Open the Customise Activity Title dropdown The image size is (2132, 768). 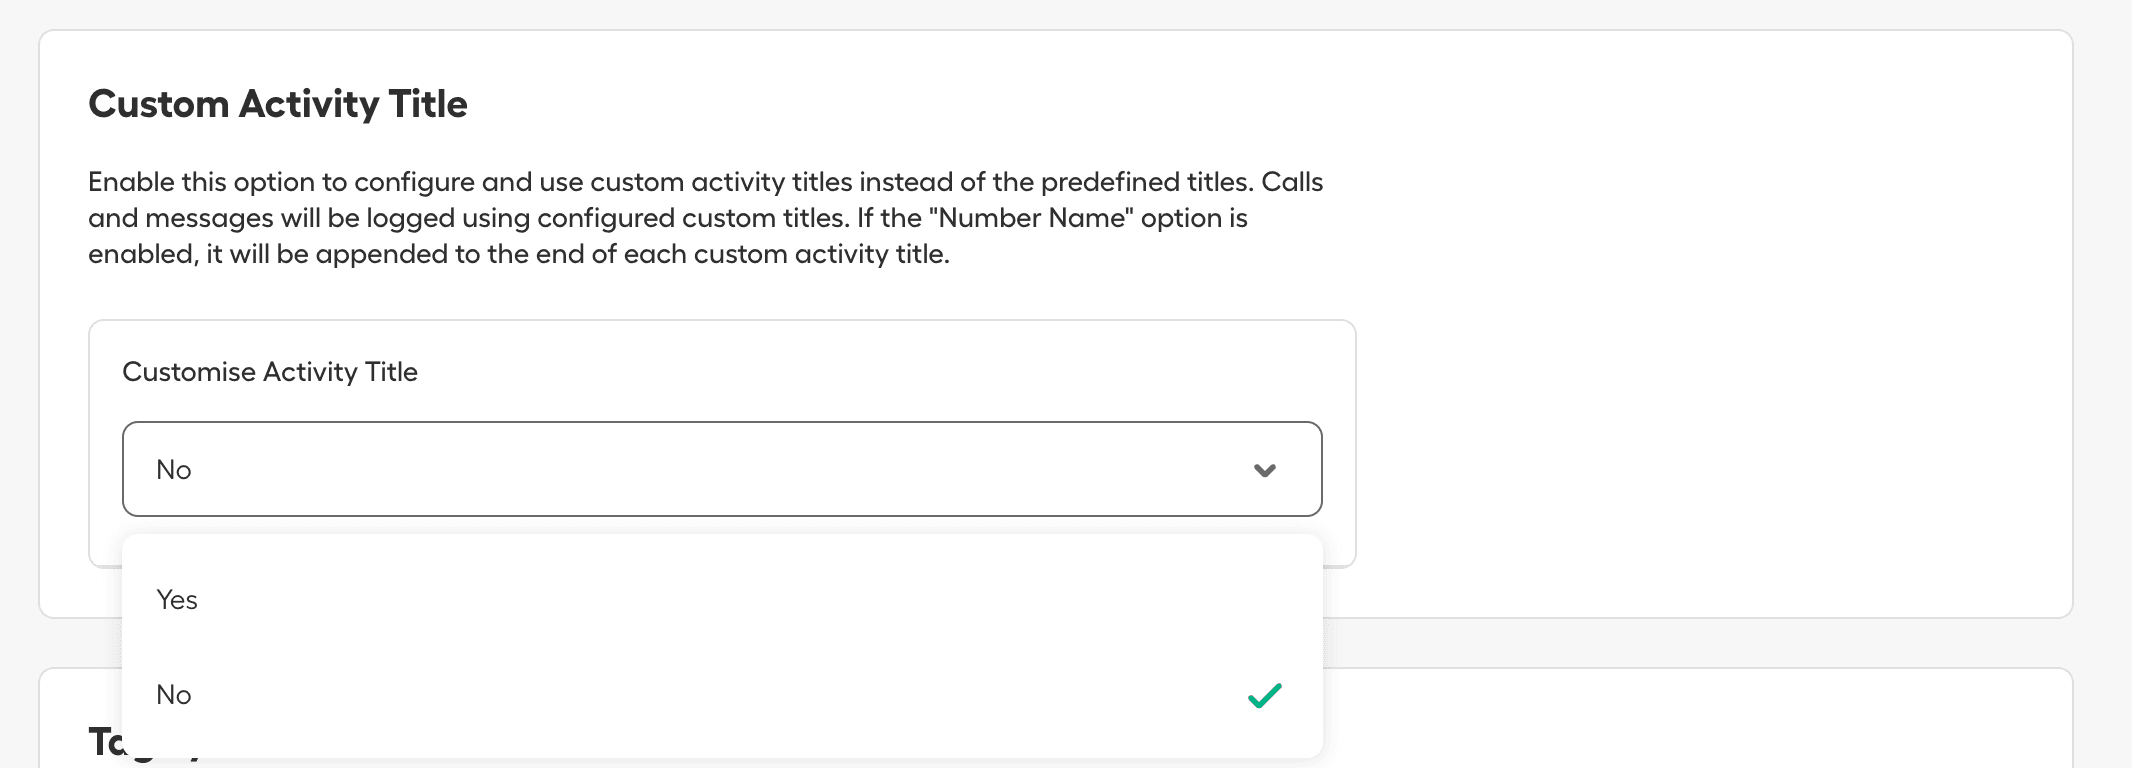point(722,468)
